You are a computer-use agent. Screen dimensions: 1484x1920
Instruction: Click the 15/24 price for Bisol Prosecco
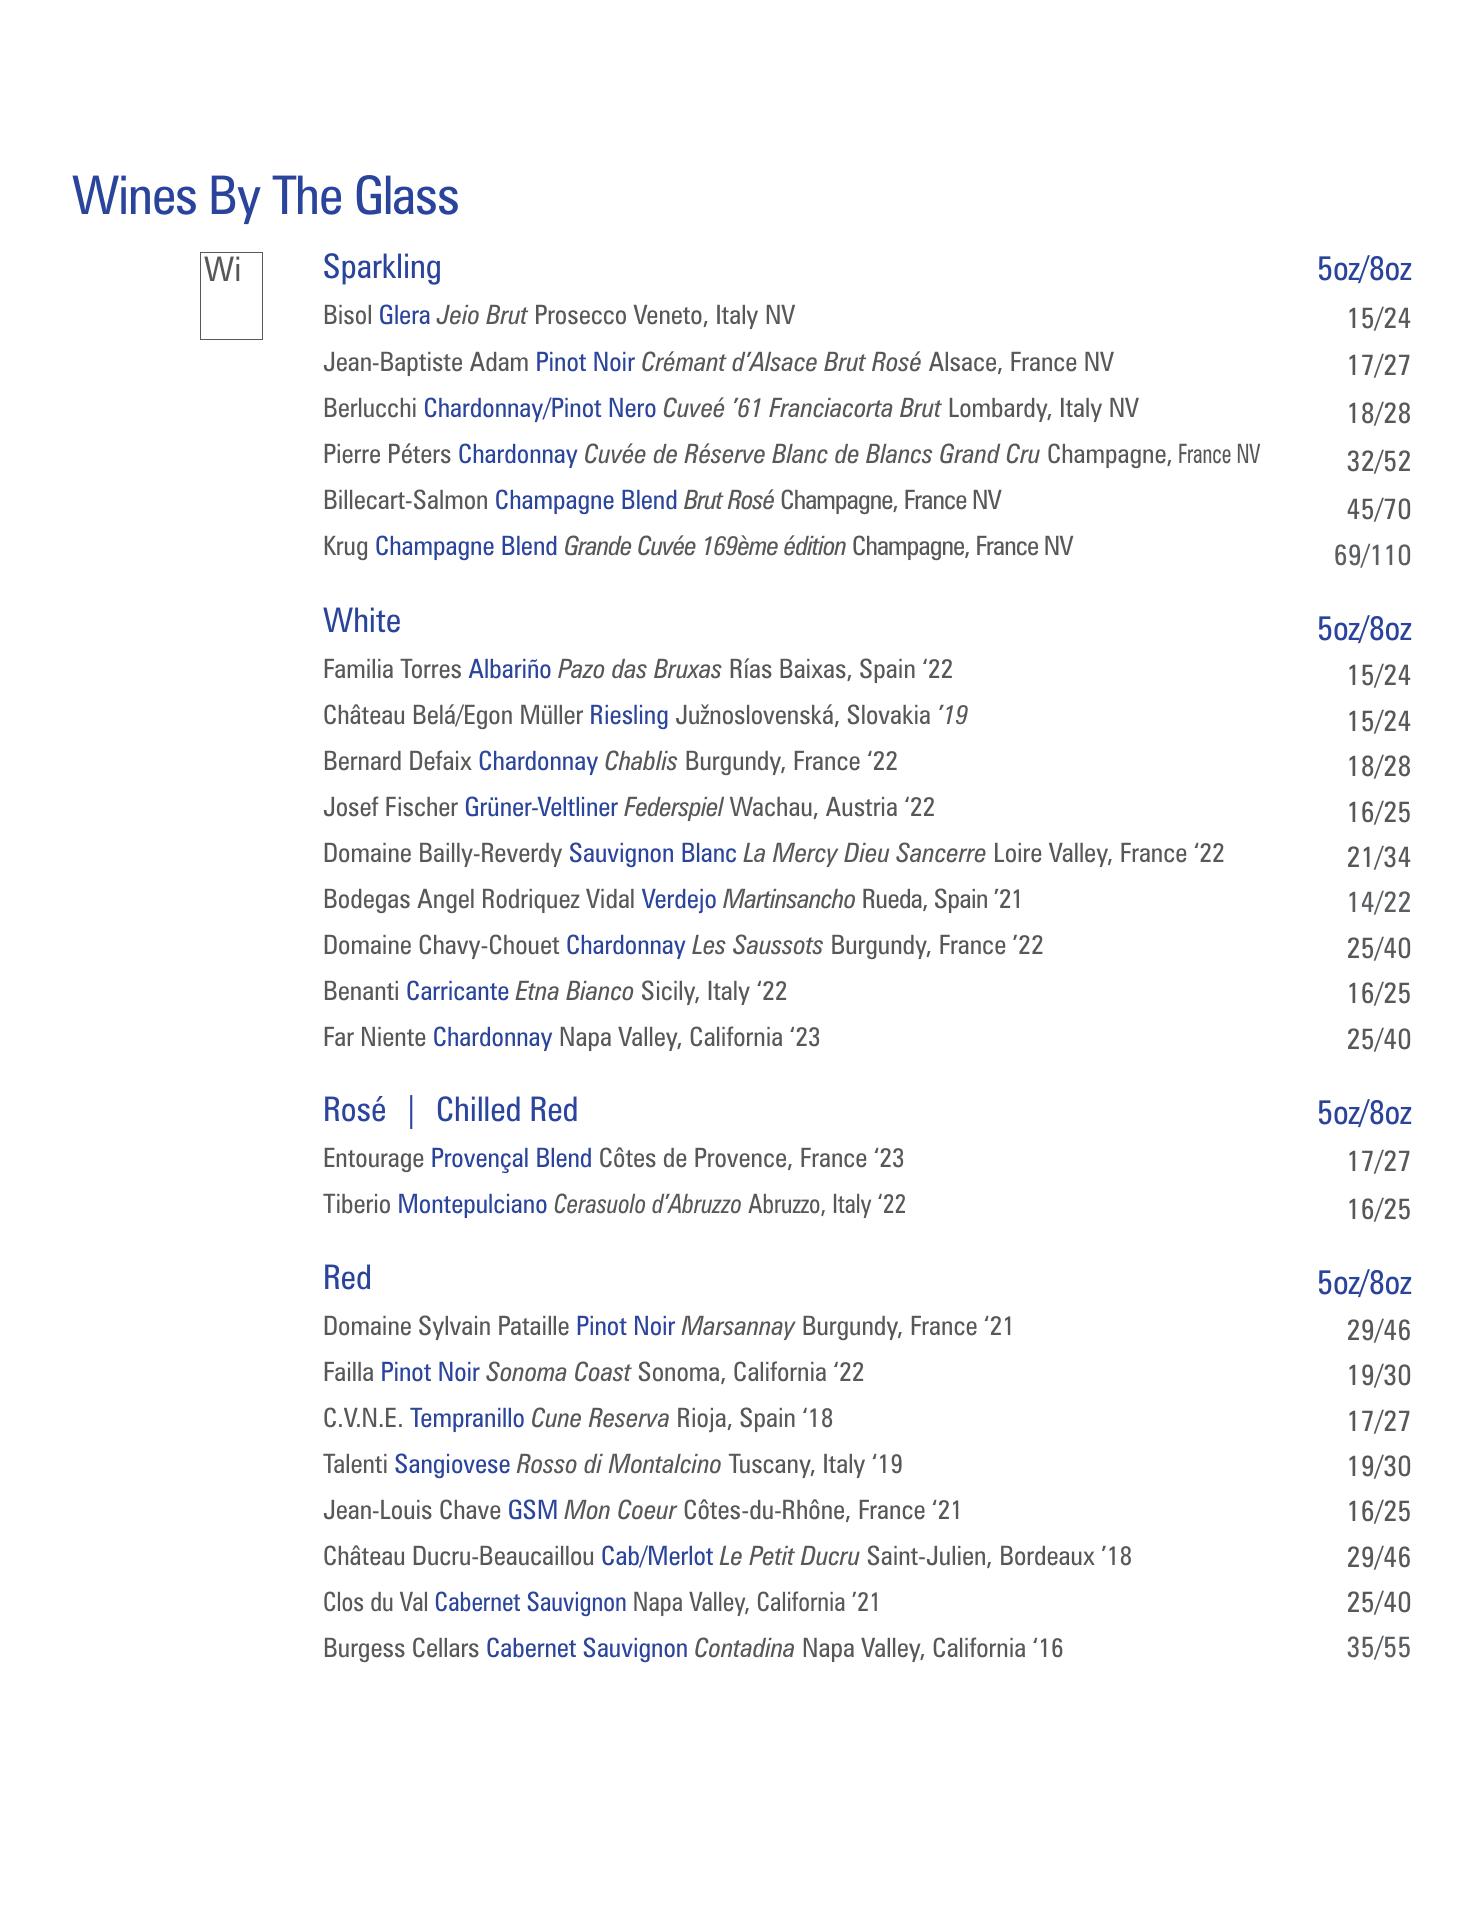coord(1379,319)
